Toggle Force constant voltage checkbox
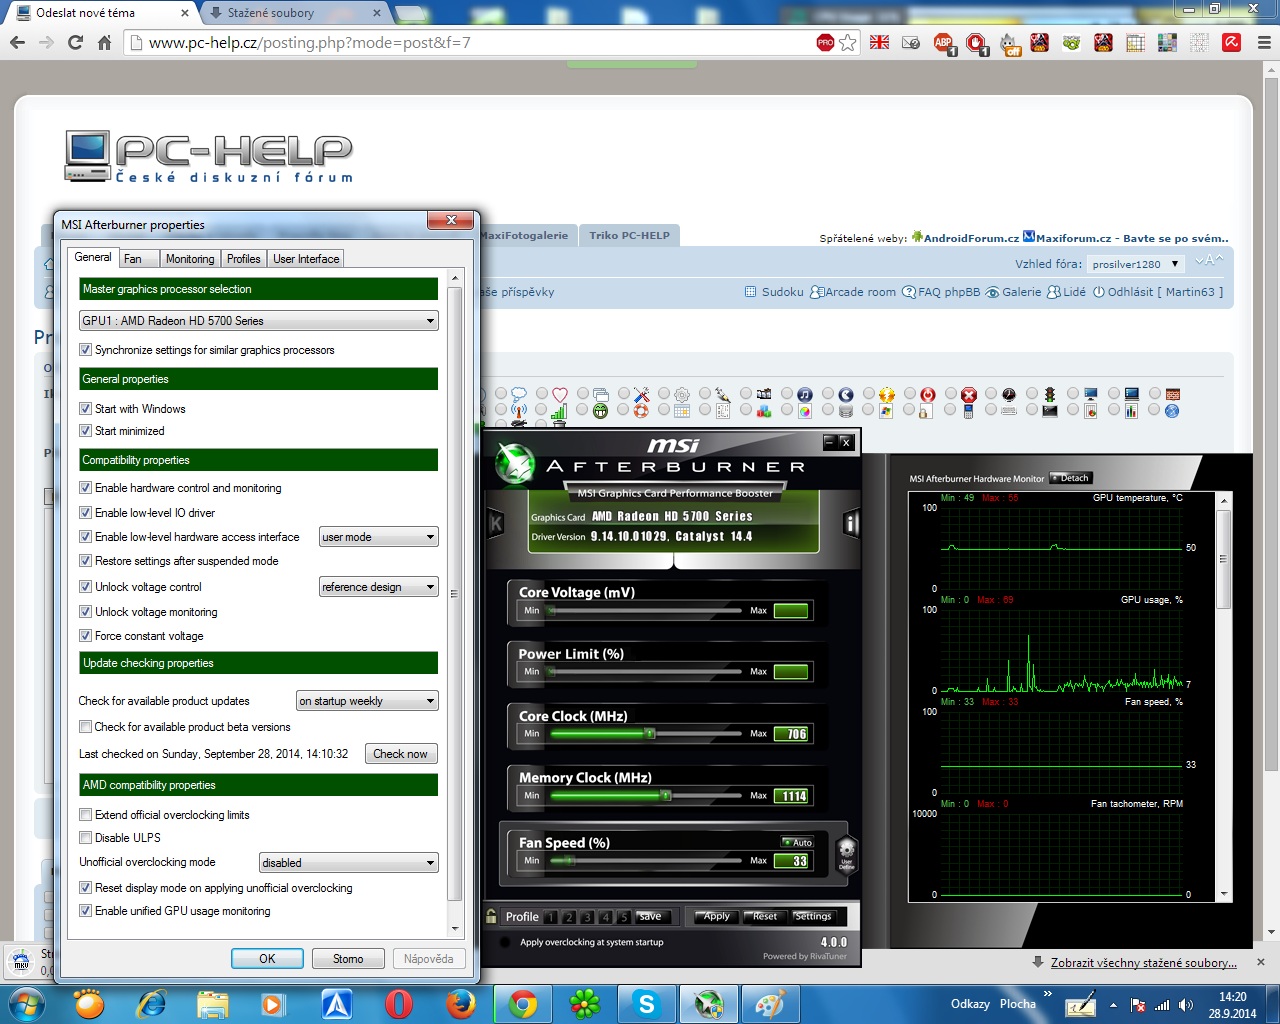Image resolution: width=1280 pixels, height=1024 pixels. point(85,636)
